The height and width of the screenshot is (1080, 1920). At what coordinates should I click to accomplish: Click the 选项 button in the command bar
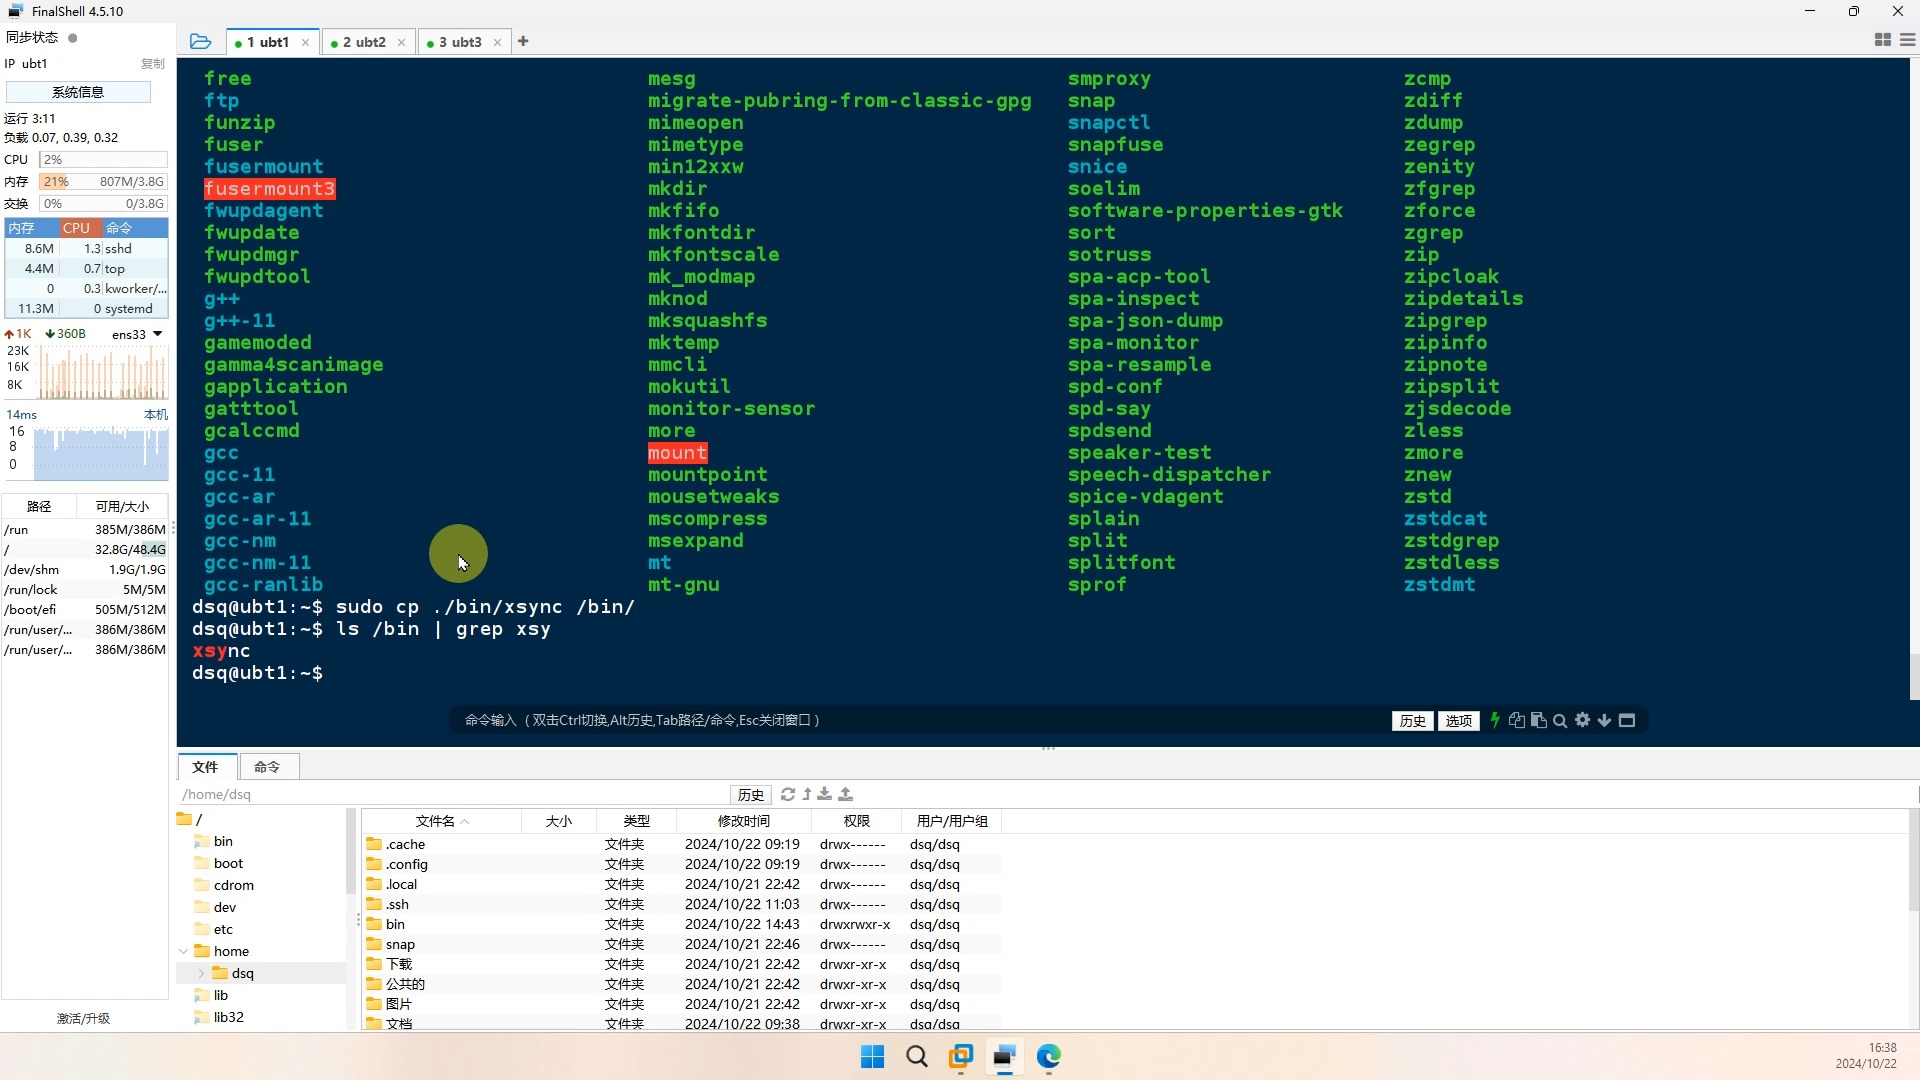tap(1458, 720)
